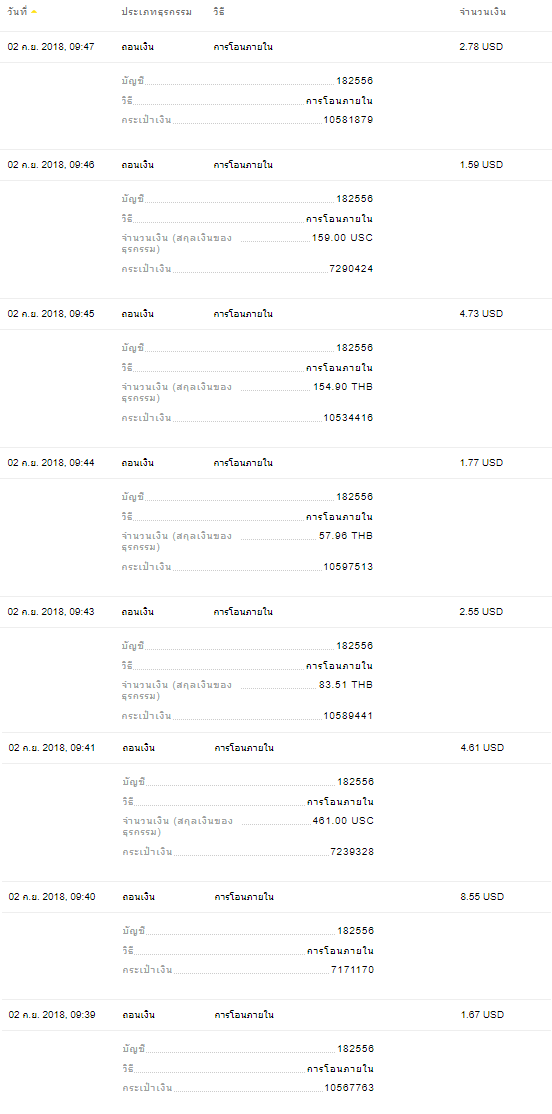Click the วิธี column header
This screenshot has height=1114, width=552.
[220, 12]
